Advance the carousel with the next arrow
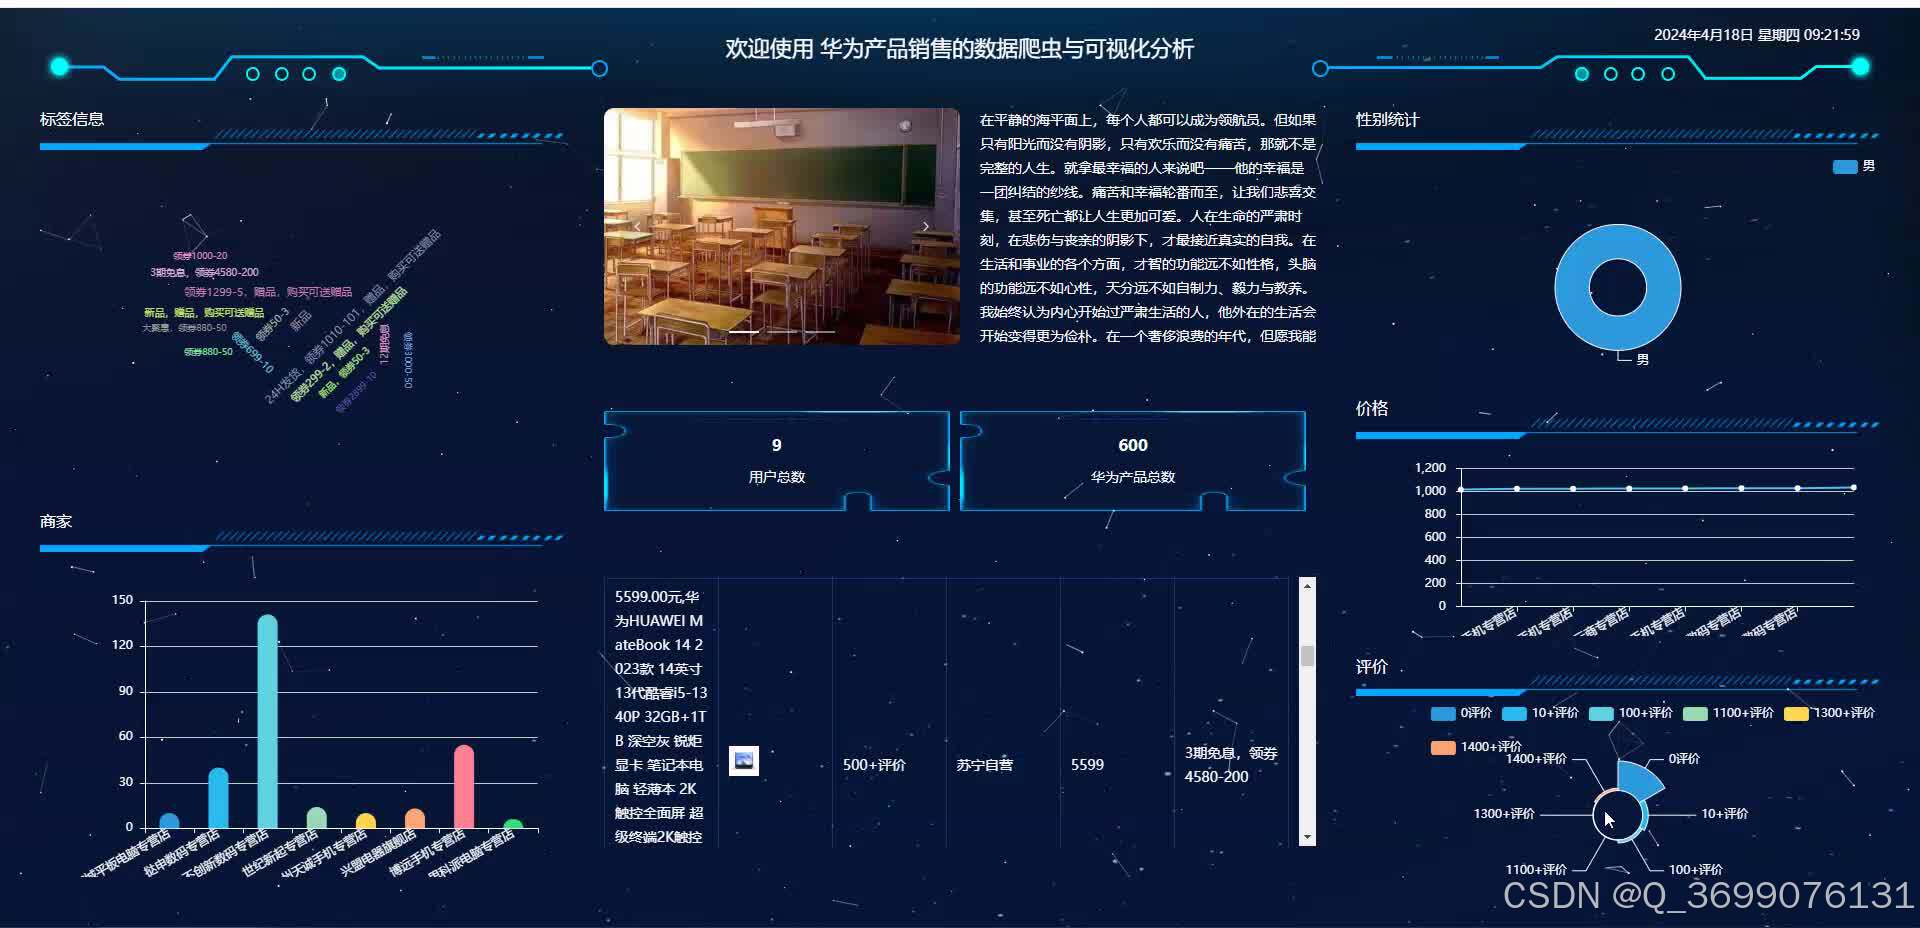This screenshot has height=928, width=1920. pos(926,226)
